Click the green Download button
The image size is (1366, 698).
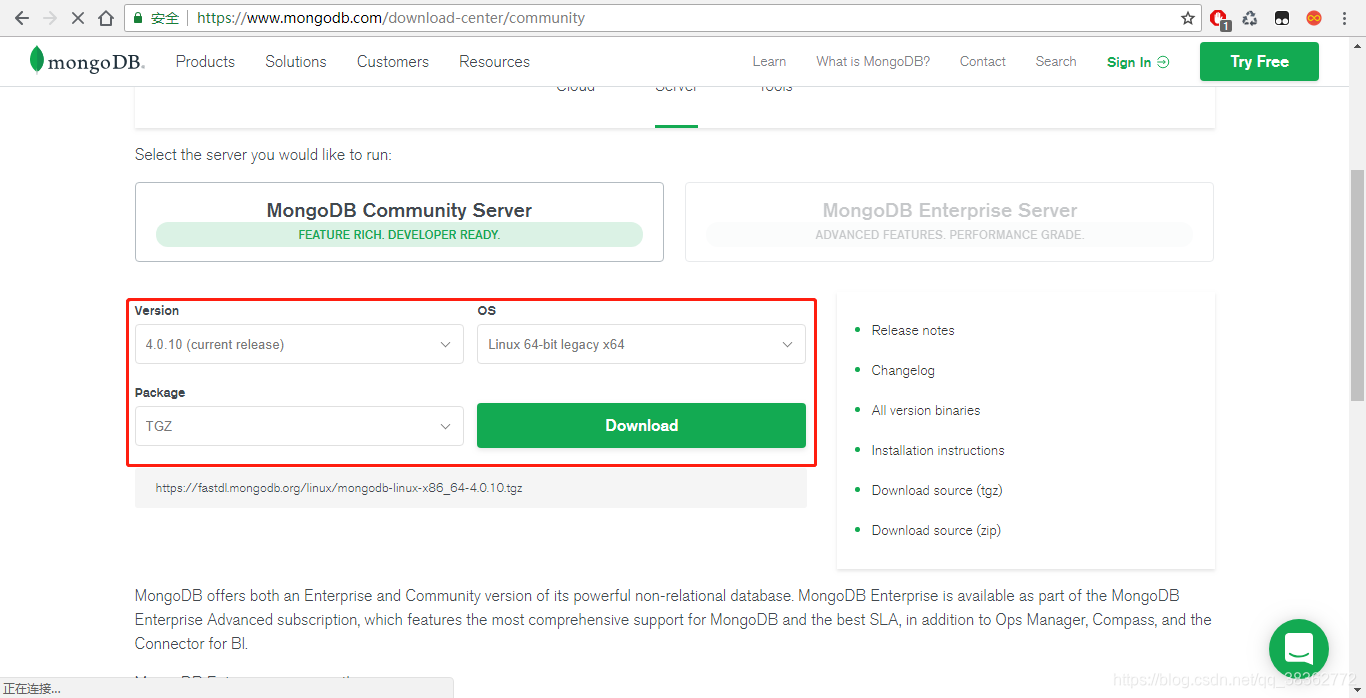pyautogui.click(x=641, y=425)
